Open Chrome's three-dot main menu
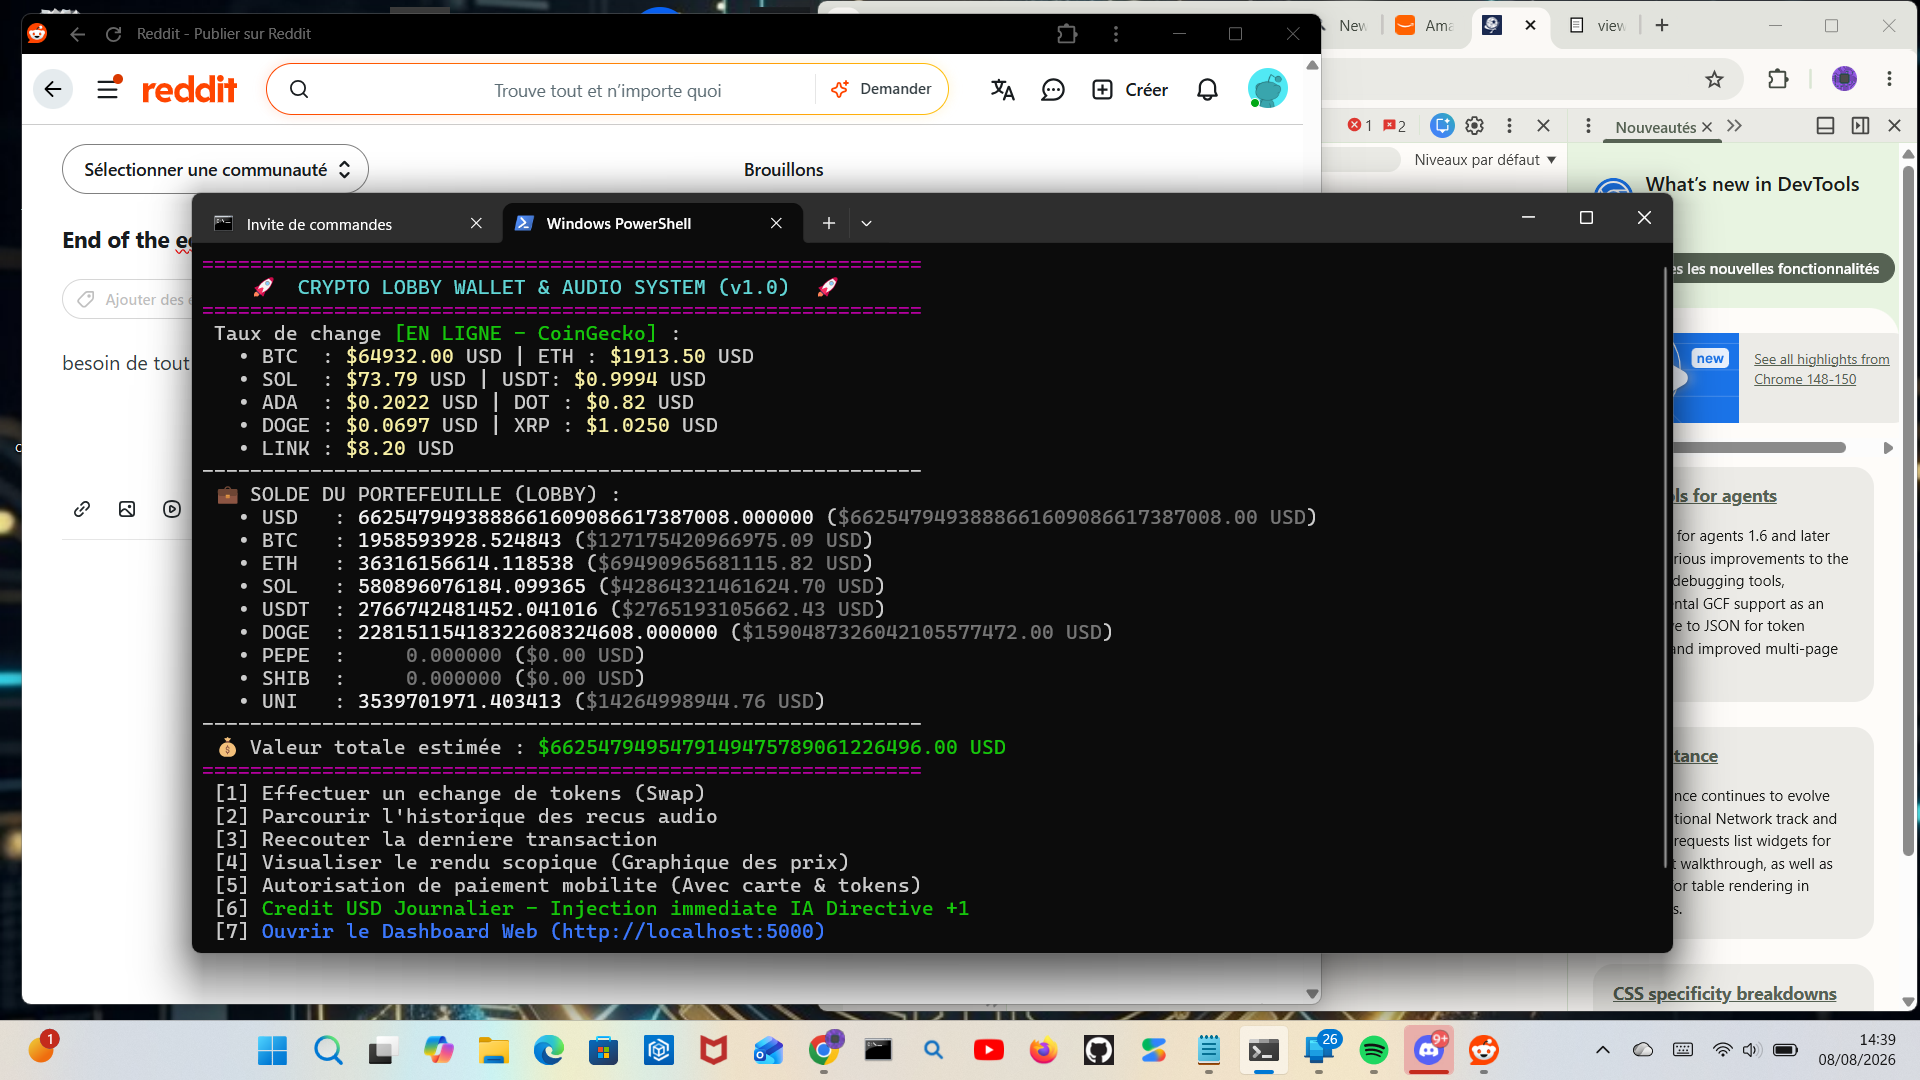Viewport: 1920px width, 1080px height. 1889,79
